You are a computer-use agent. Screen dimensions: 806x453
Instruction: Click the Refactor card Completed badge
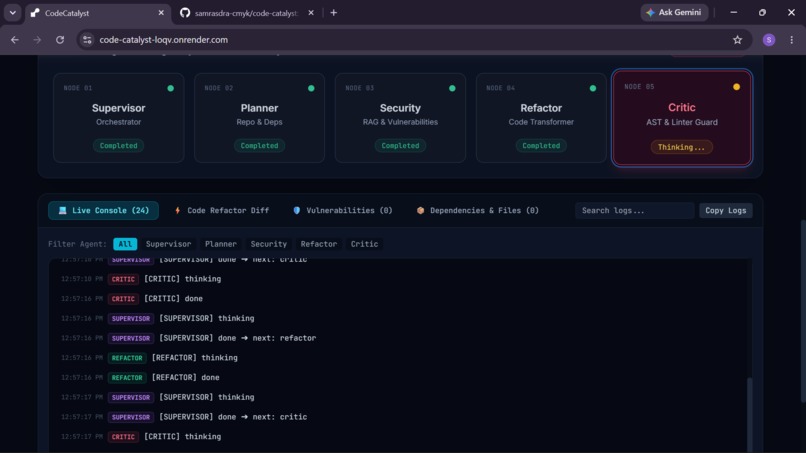(x=541, y=146)
